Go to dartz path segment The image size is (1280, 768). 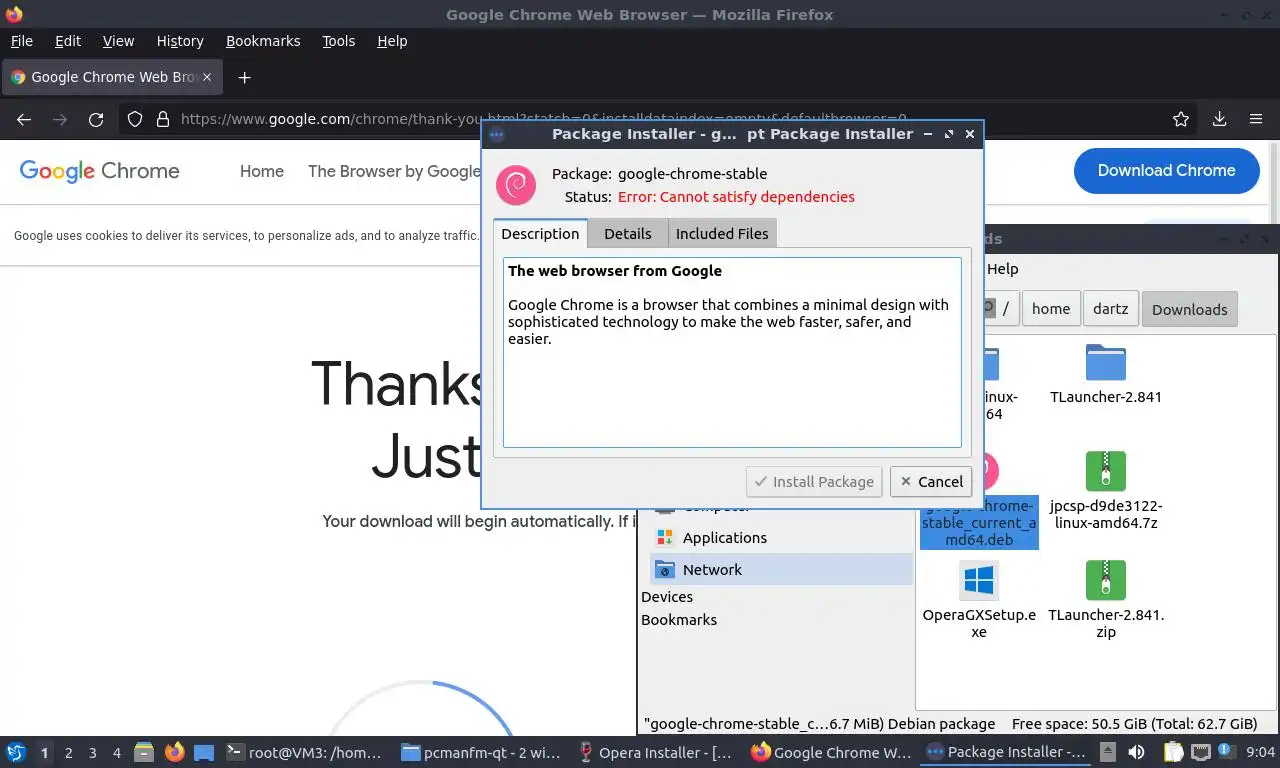point(1110,309)
